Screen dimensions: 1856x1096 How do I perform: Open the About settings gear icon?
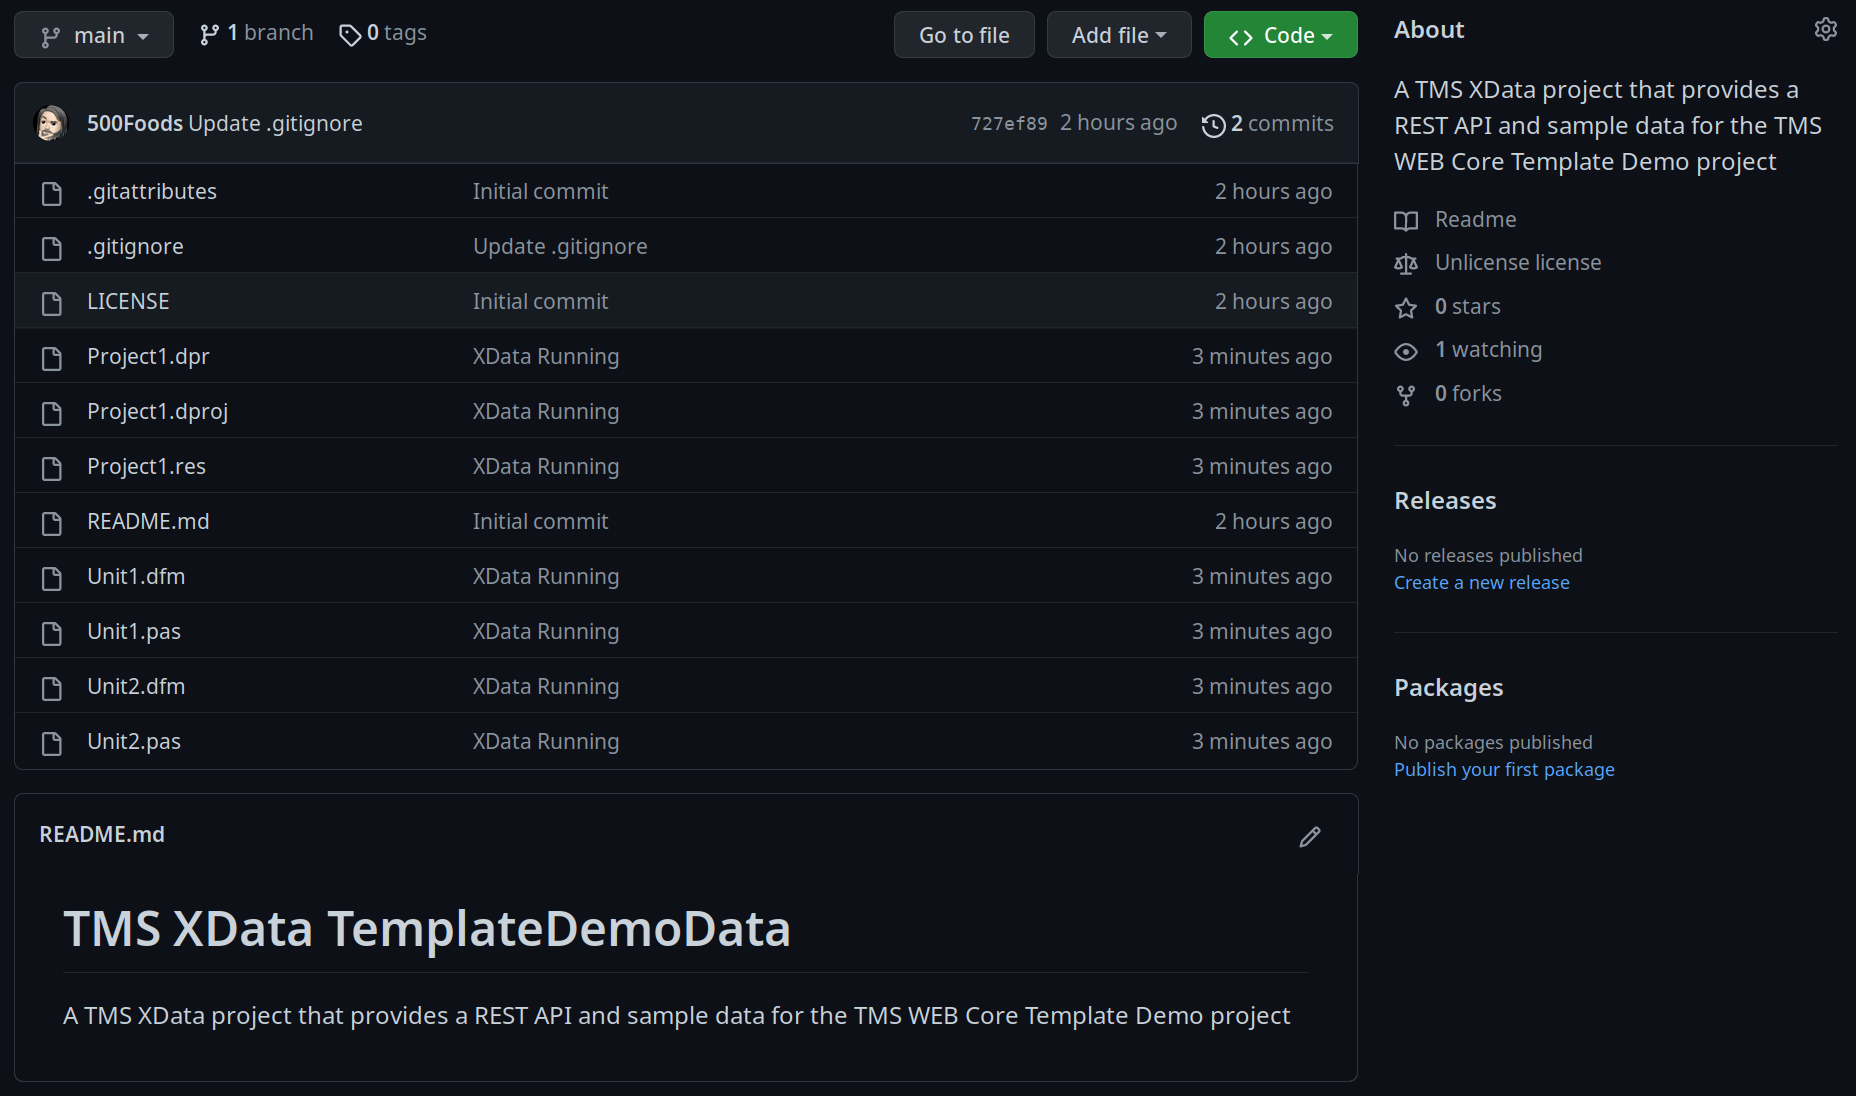pyautogui.click(x=1826, y=29)
